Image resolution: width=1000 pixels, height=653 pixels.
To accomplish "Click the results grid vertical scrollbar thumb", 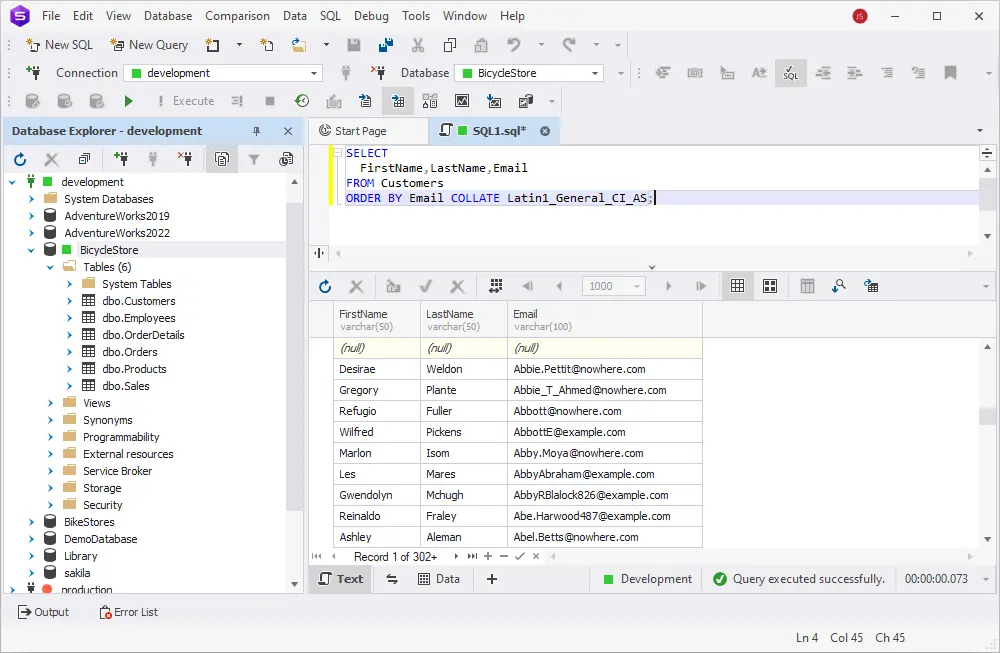I will 987,416.
